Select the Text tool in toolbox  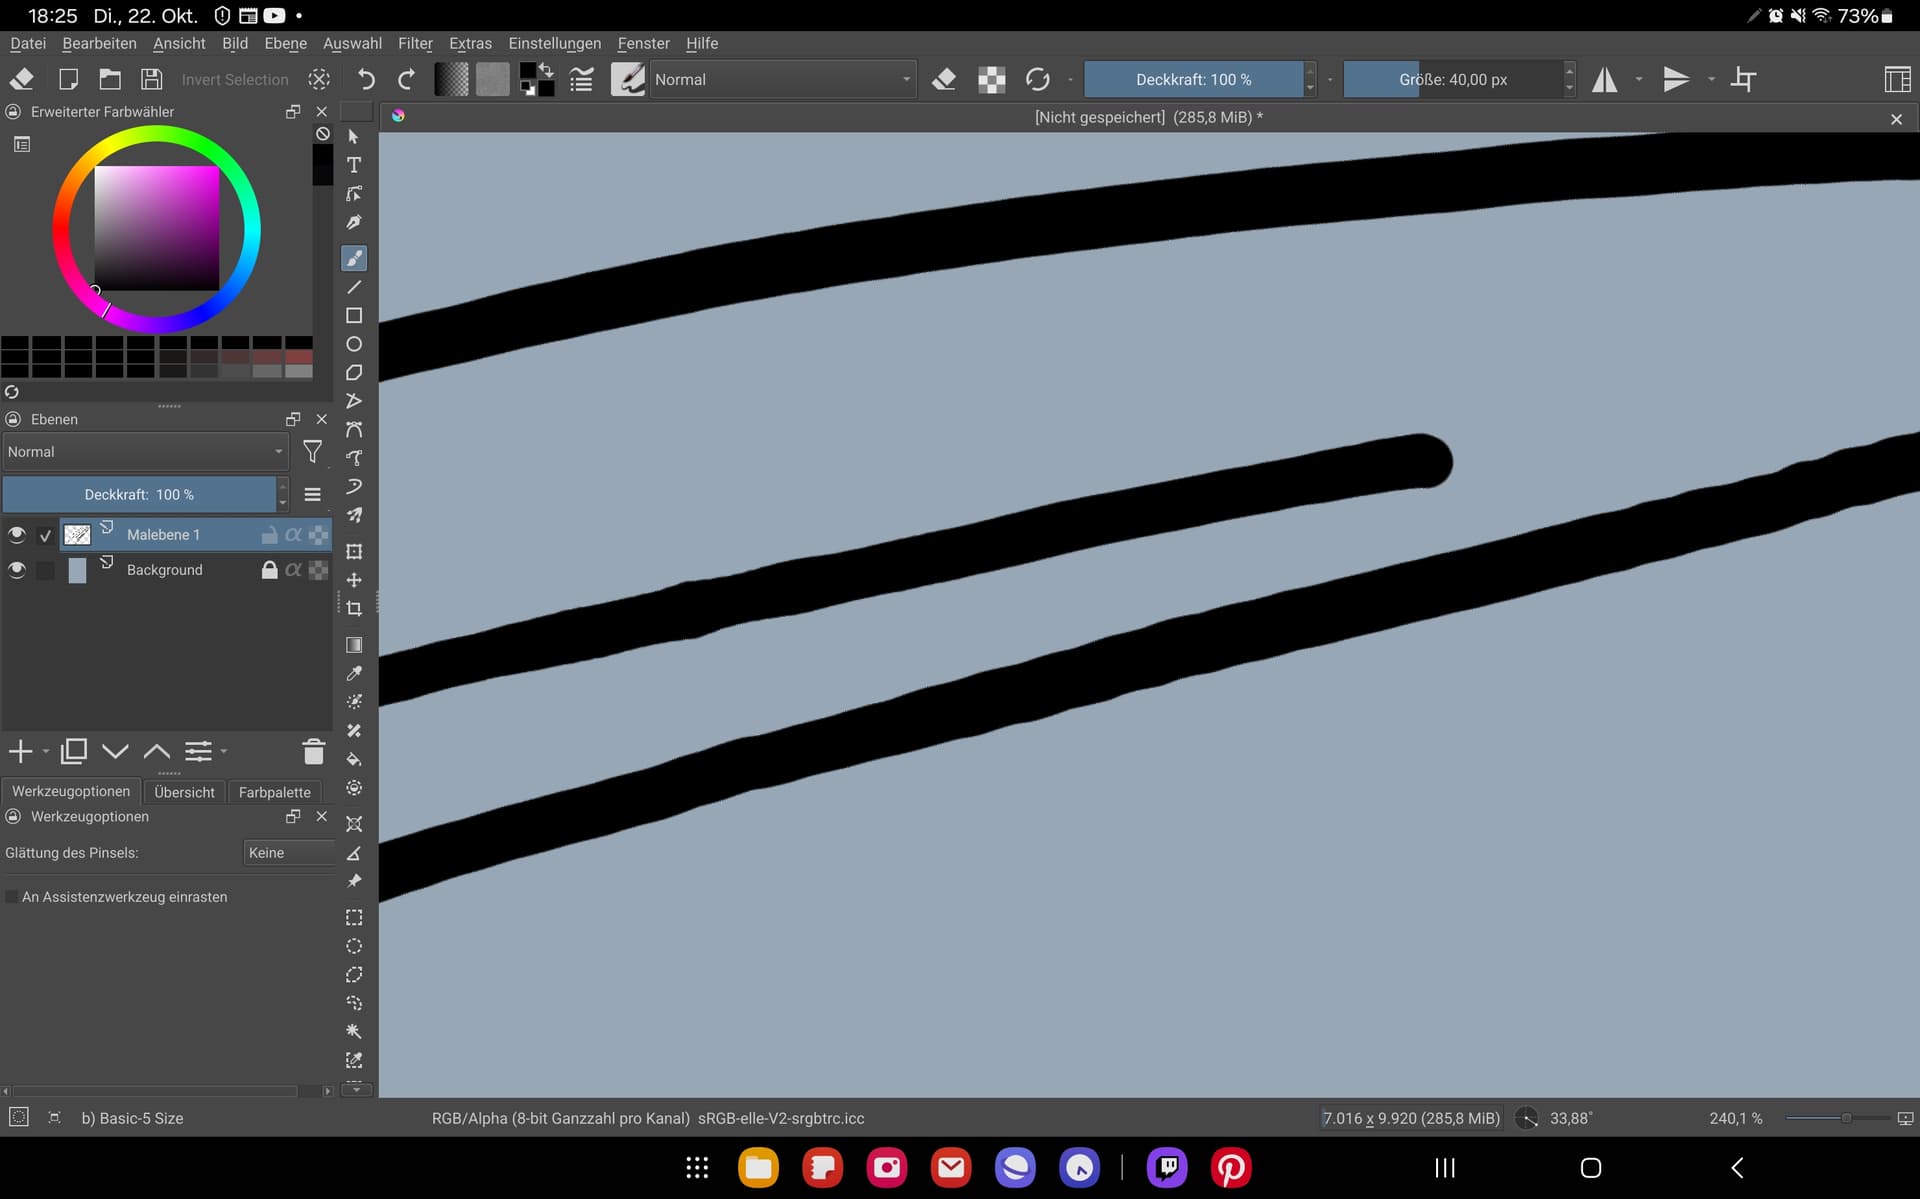(x=354, y=165)
